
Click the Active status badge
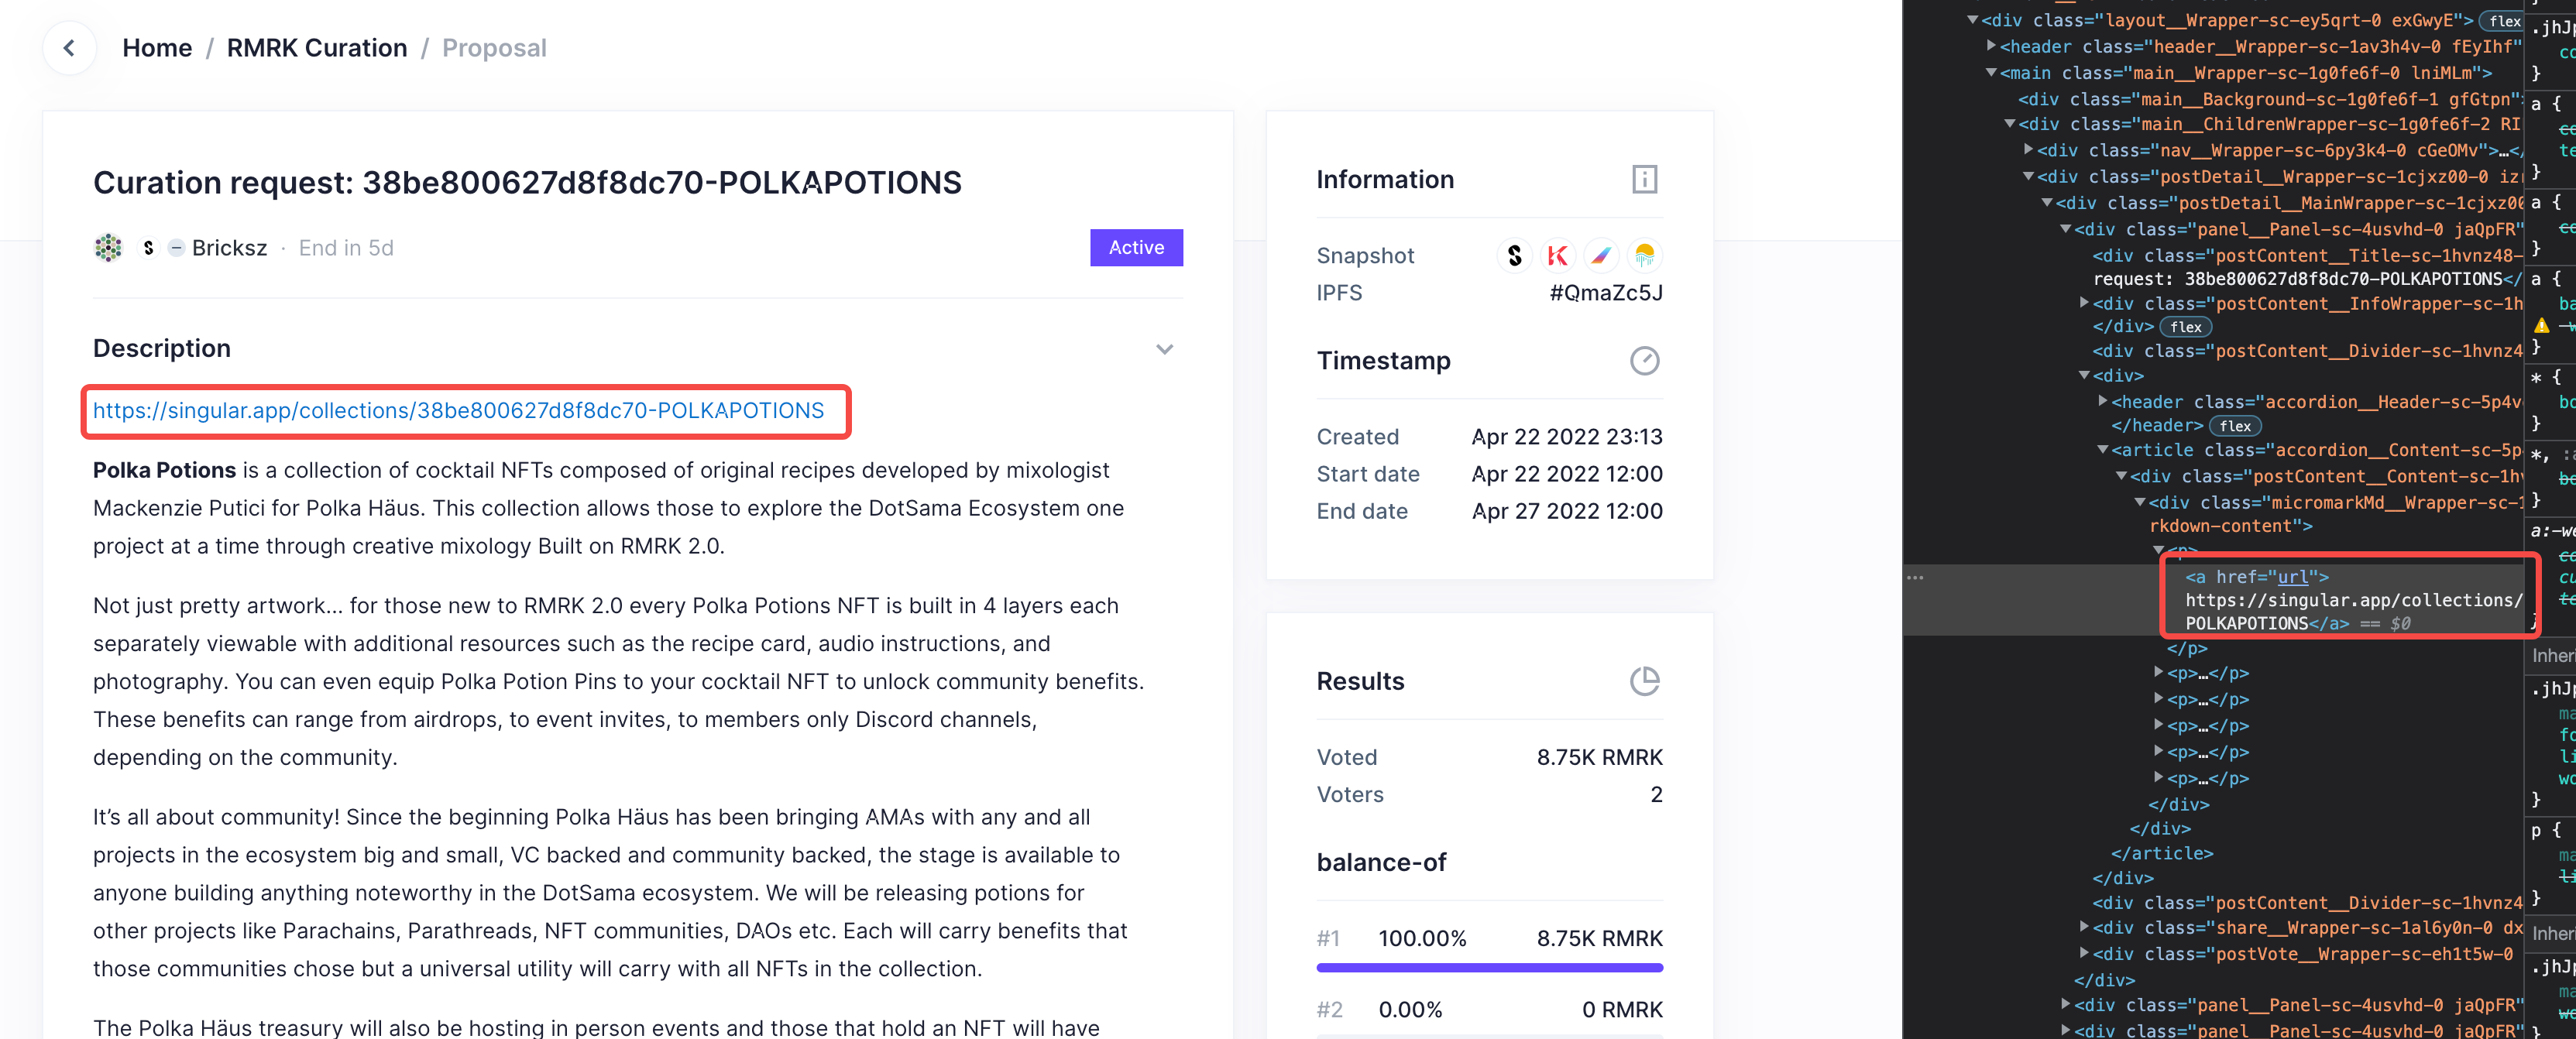1136,248
